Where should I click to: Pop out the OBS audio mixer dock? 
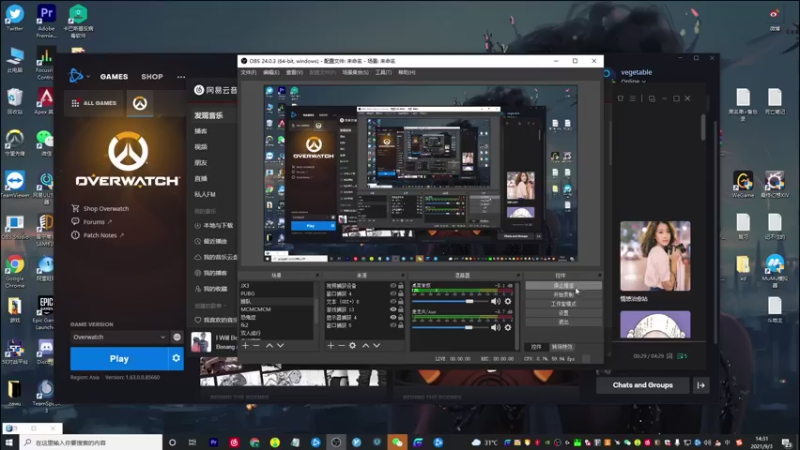click(x=518, y=276)
